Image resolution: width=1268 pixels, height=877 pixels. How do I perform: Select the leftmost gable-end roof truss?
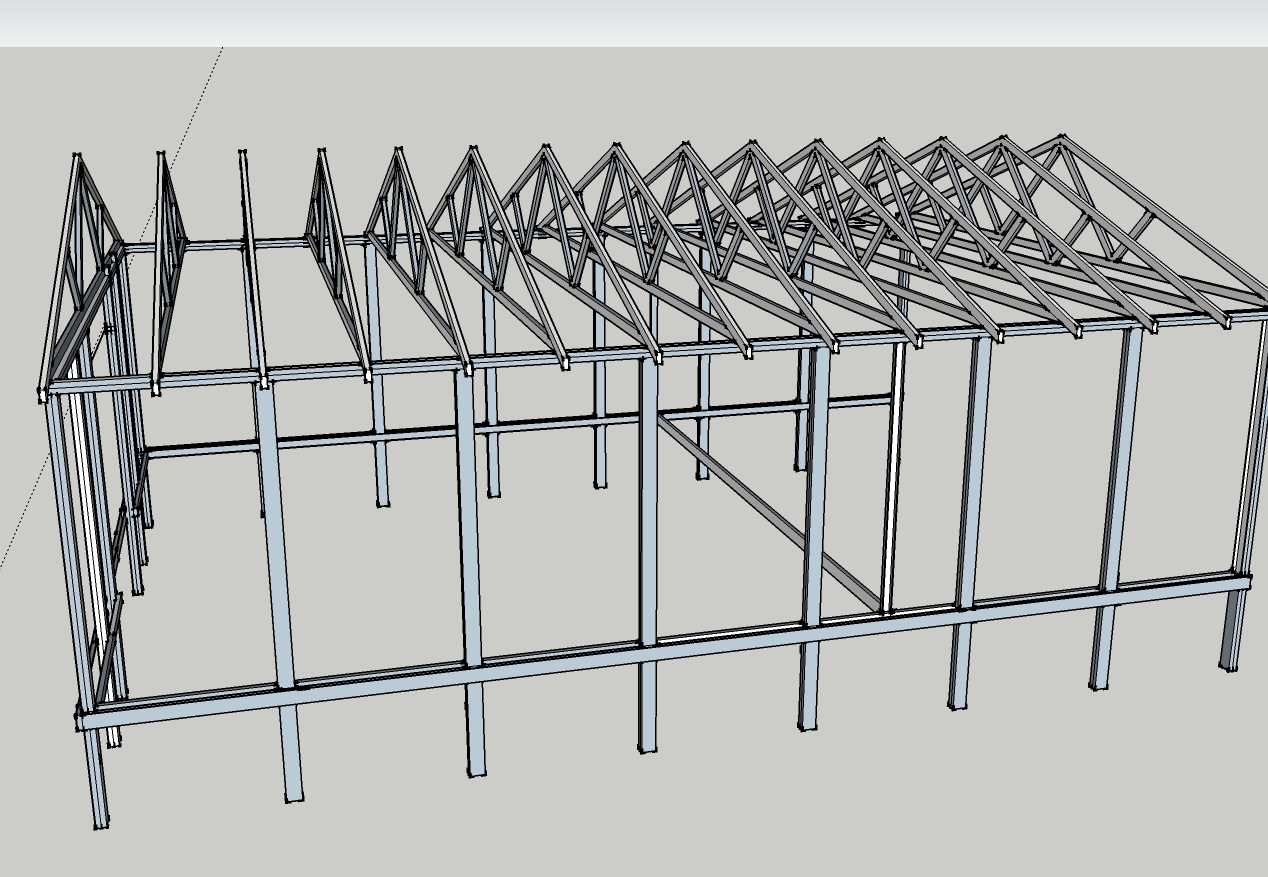[80, 275]
